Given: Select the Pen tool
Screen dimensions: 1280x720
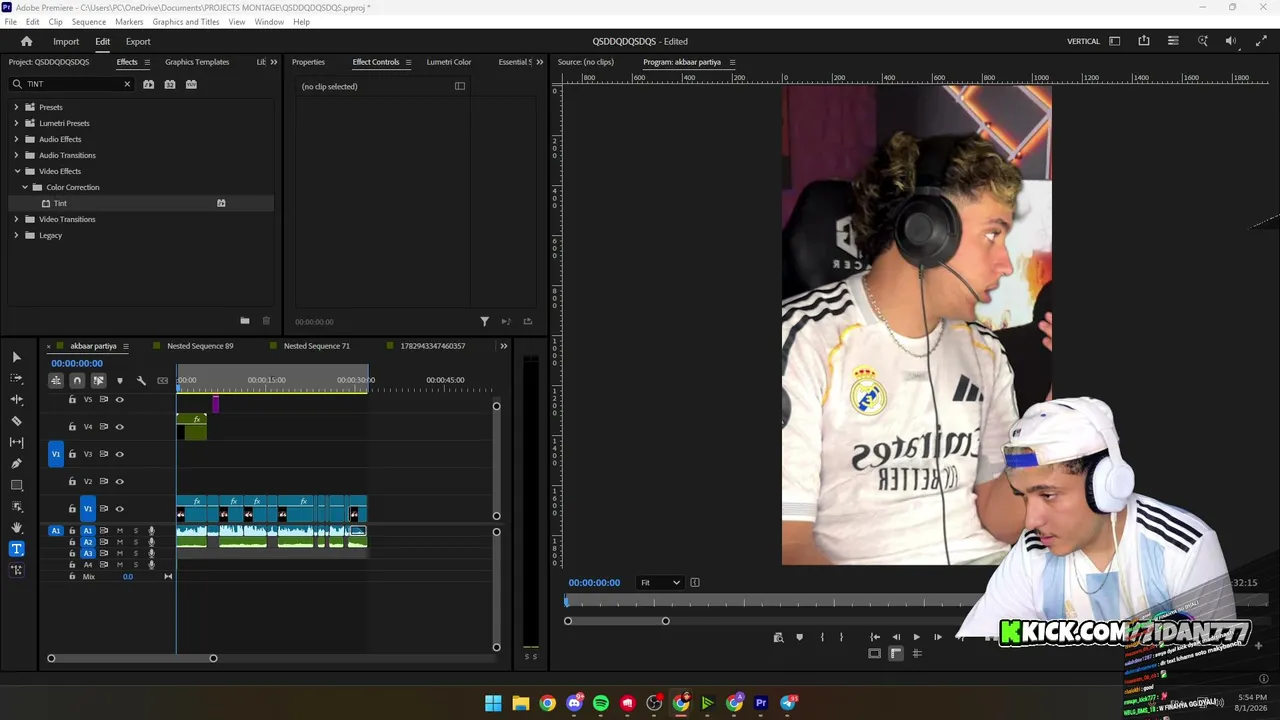Looking at the screenshot, I should click(x=16, y=464).
